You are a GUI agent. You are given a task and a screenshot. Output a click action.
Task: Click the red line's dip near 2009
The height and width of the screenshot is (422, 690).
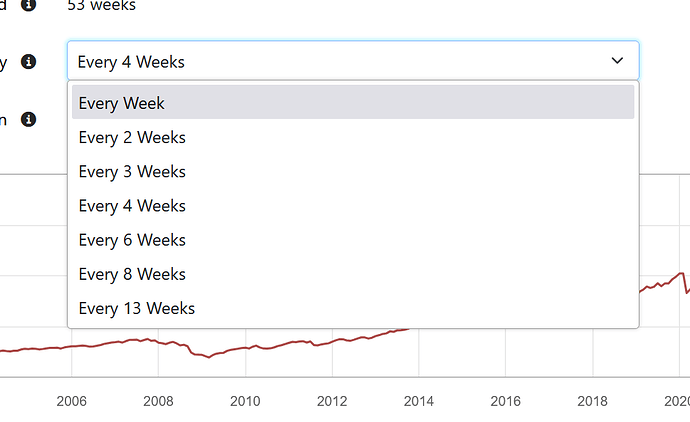pyautogui.click(x=209, y=357)
